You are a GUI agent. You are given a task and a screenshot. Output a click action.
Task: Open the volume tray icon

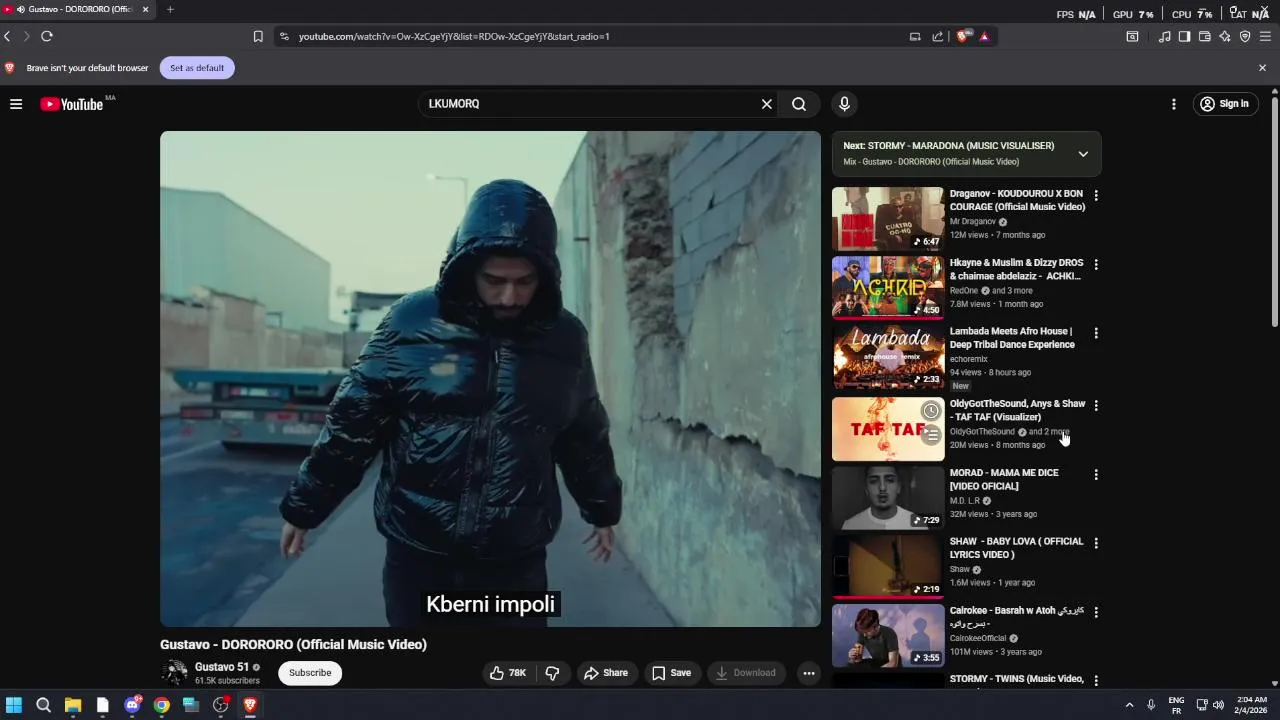click(1218, 705)
